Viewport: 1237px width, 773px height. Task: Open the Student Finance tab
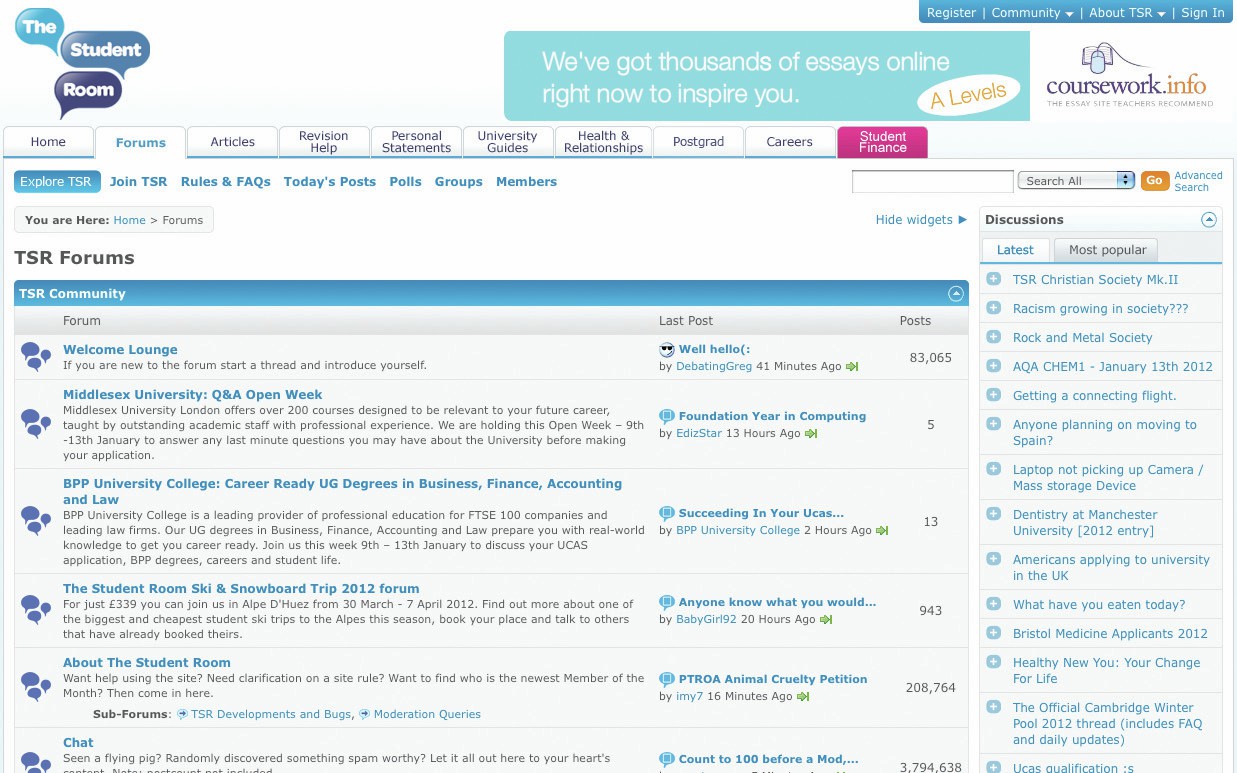(x=883, y=142)
